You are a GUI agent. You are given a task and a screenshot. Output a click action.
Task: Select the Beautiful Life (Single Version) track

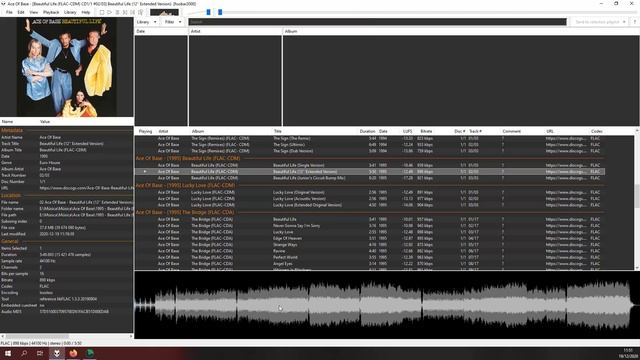(370, 165)
